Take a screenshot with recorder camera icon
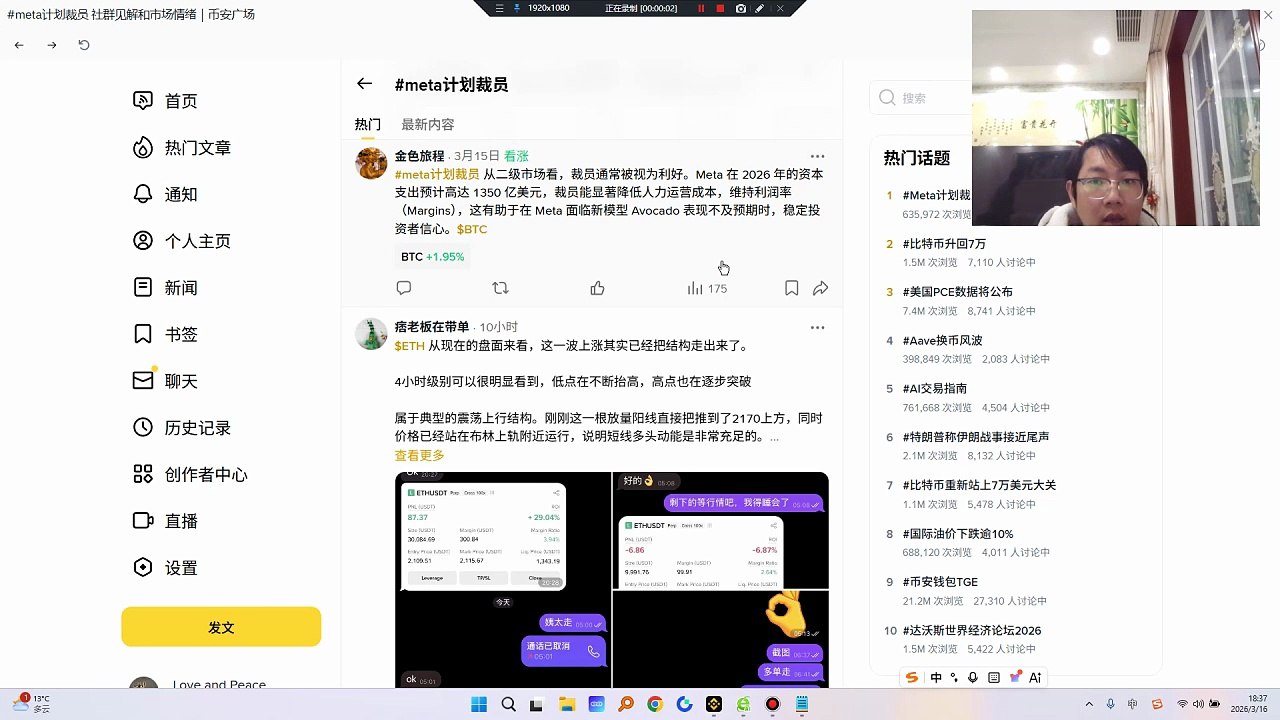The image size is (1280, 720). click(x=740, y=8)
